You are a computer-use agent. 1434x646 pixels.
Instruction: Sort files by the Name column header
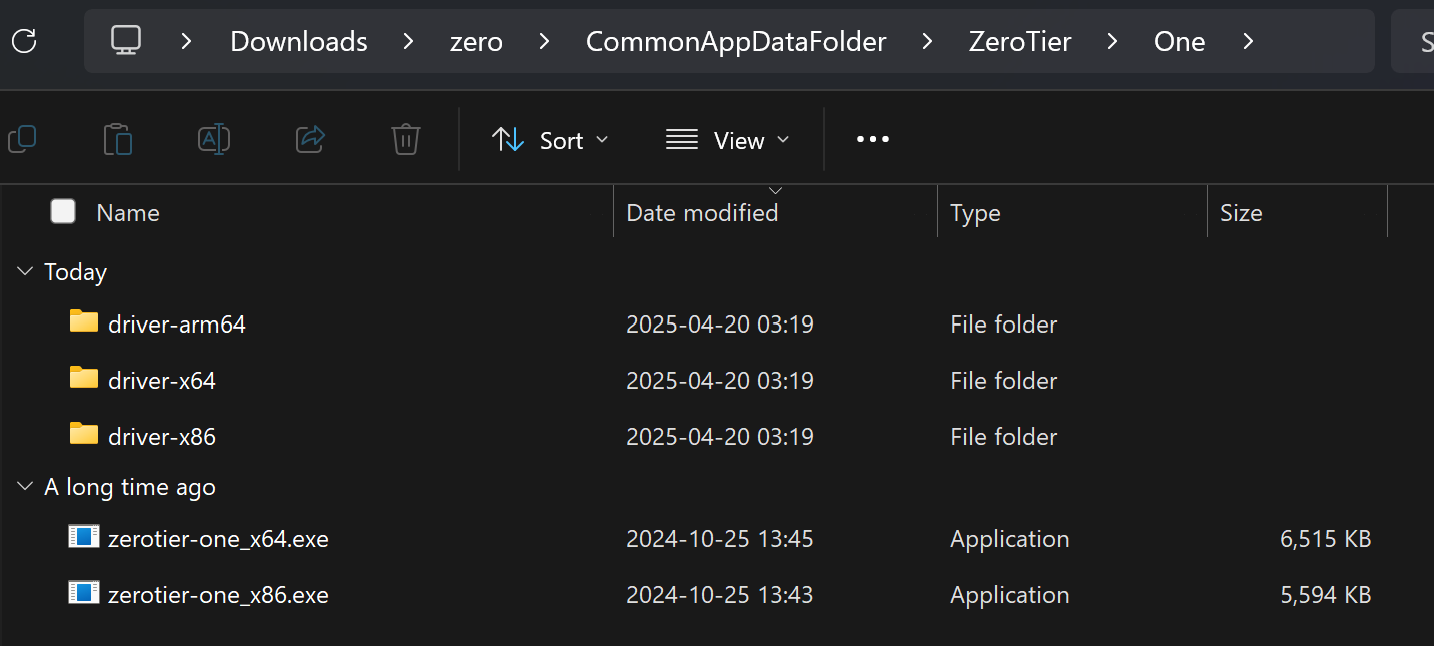click(128, 213)
